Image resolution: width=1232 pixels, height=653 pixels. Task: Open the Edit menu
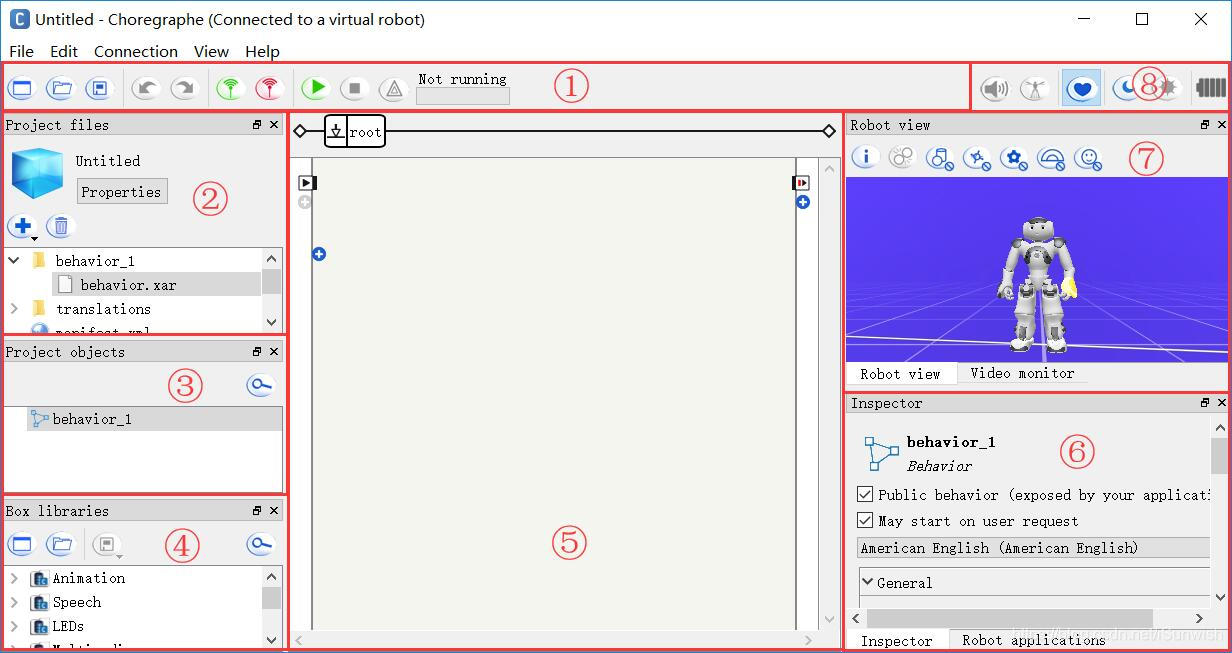click(x=64, y=51)
